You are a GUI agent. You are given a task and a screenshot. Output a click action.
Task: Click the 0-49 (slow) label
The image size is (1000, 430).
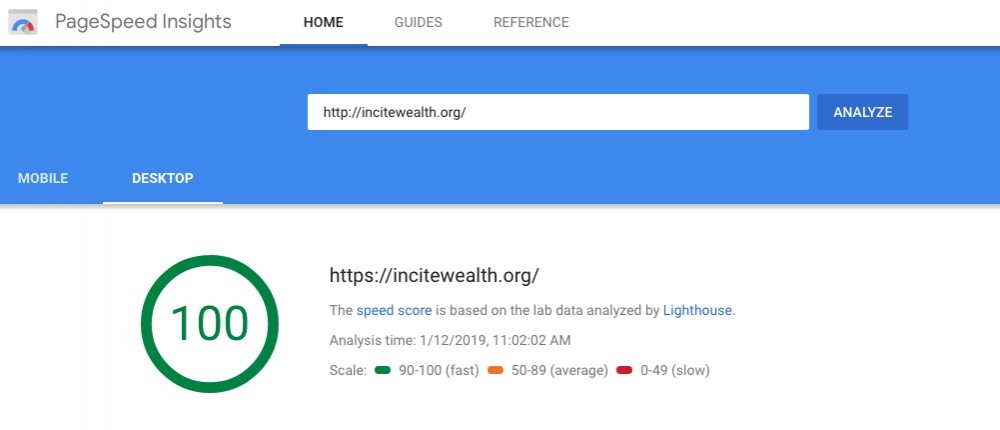675,371
